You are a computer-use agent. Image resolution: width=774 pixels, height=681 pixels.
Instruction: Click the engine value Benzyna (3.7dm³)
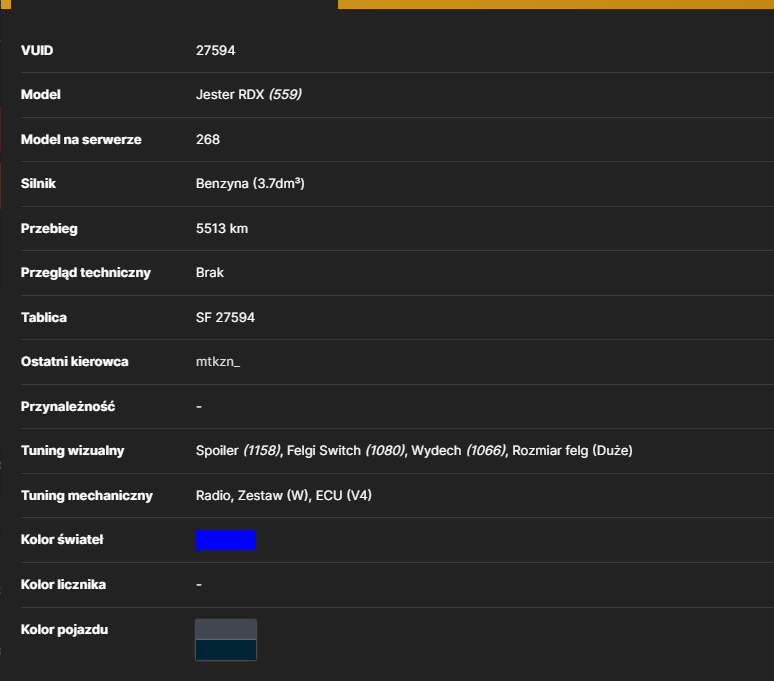(250, 184)
